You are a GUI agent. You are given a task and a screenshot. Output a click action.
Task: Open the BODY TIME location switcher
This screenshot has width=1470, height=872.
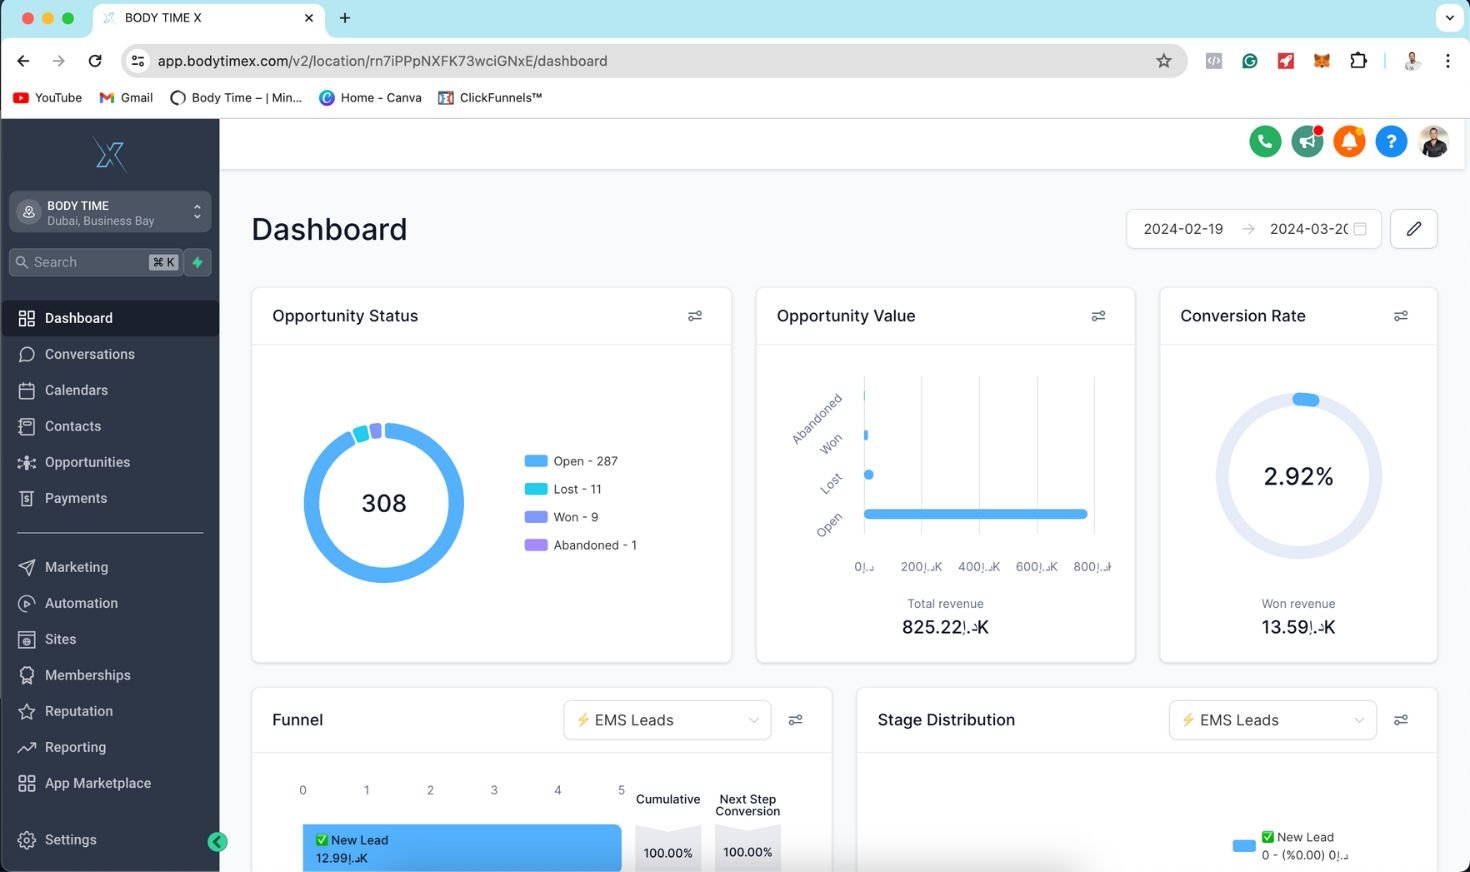110,212
